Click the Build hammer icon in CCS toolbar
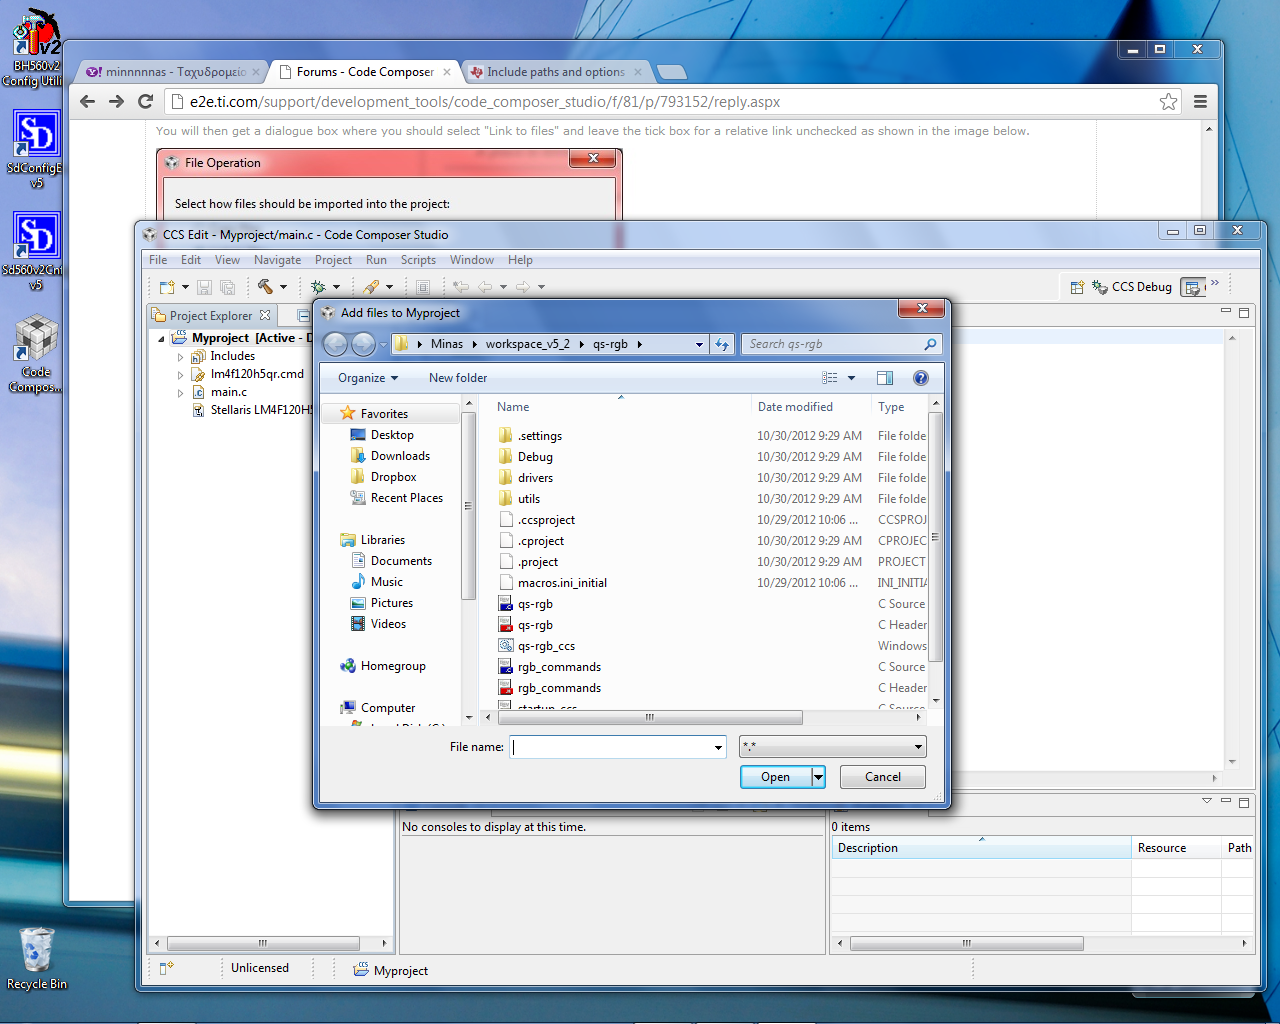 pos(265,287)
